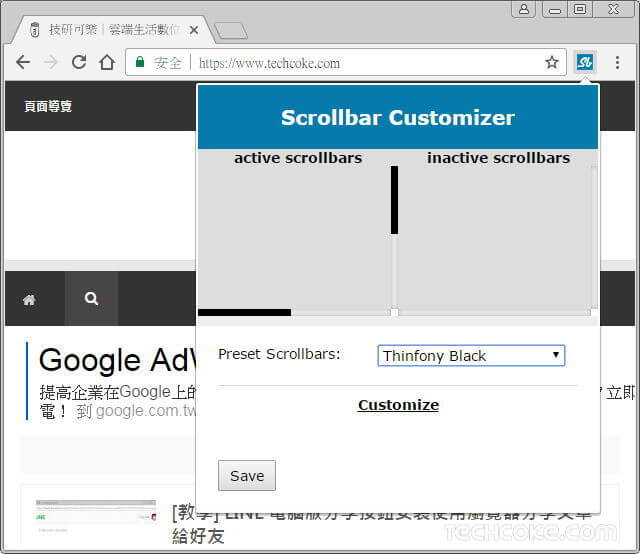Go to the home page icon
This screenshot has width=640, height=554.
(x=107, y=62)
